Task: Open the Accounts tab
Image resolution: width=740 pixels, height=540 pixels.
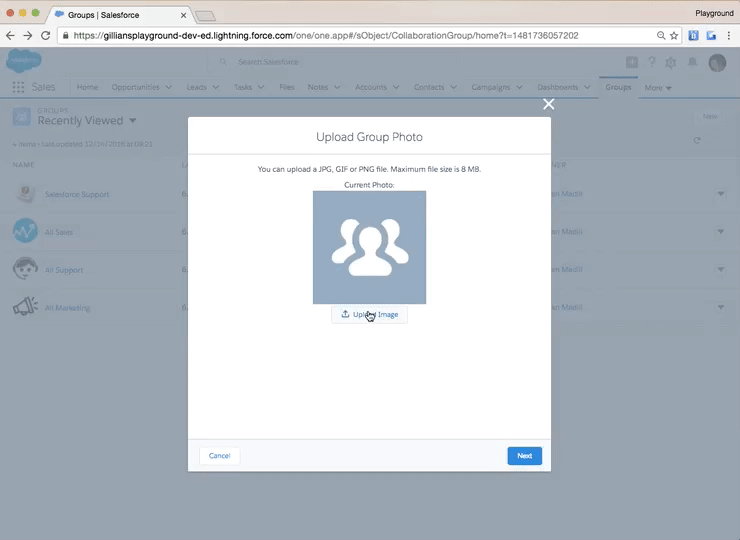Action: pos(370,87)
